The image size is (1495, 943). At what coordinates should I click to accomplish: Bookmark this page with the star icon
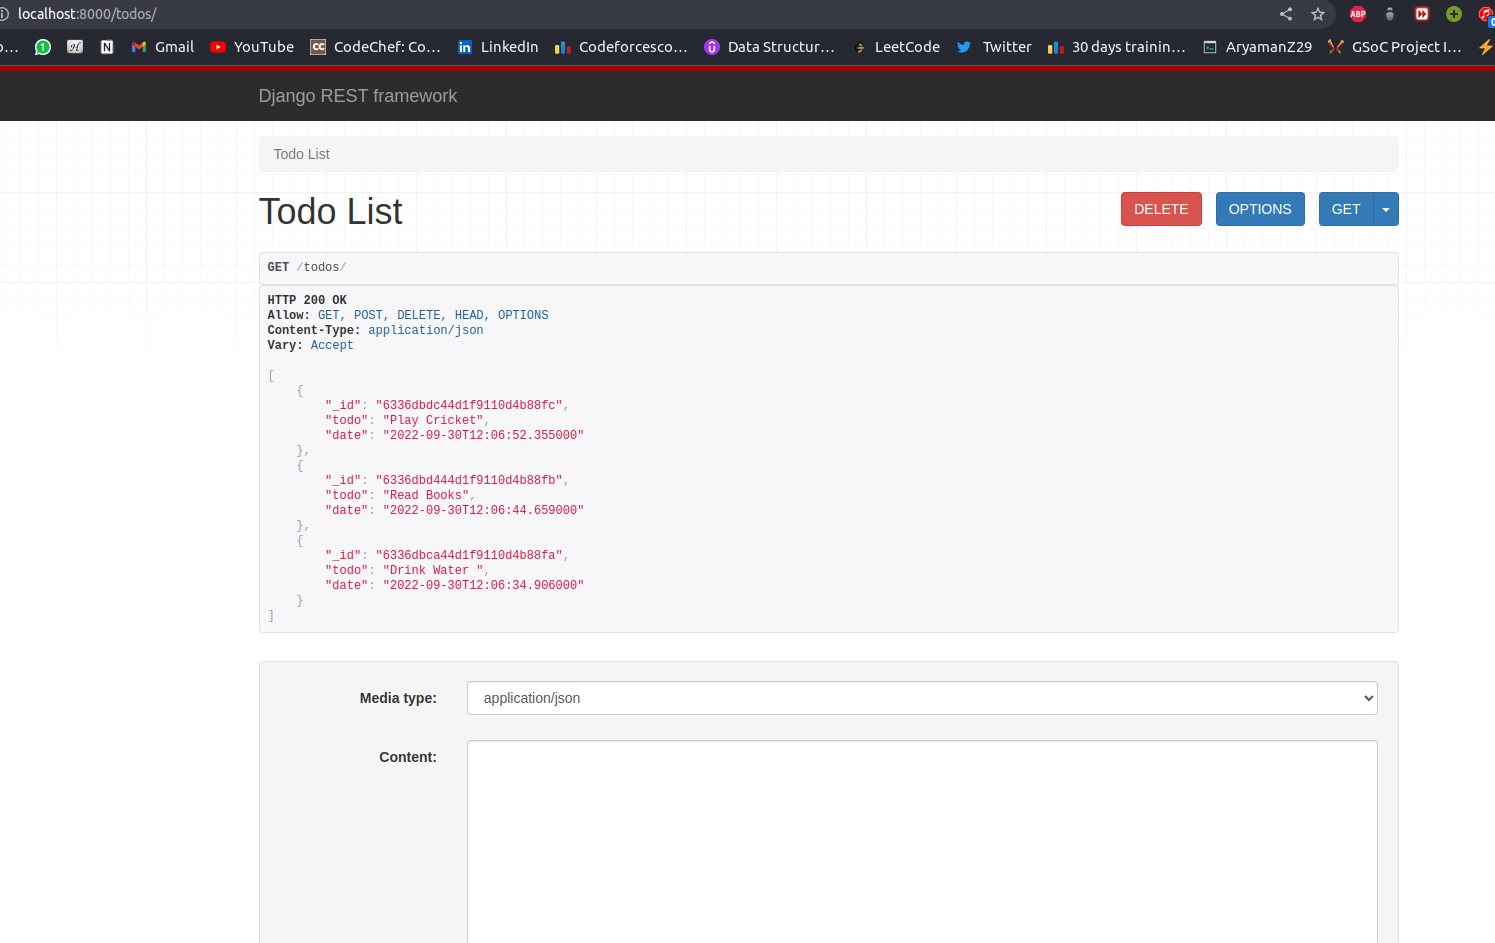tap(1318, 14)
